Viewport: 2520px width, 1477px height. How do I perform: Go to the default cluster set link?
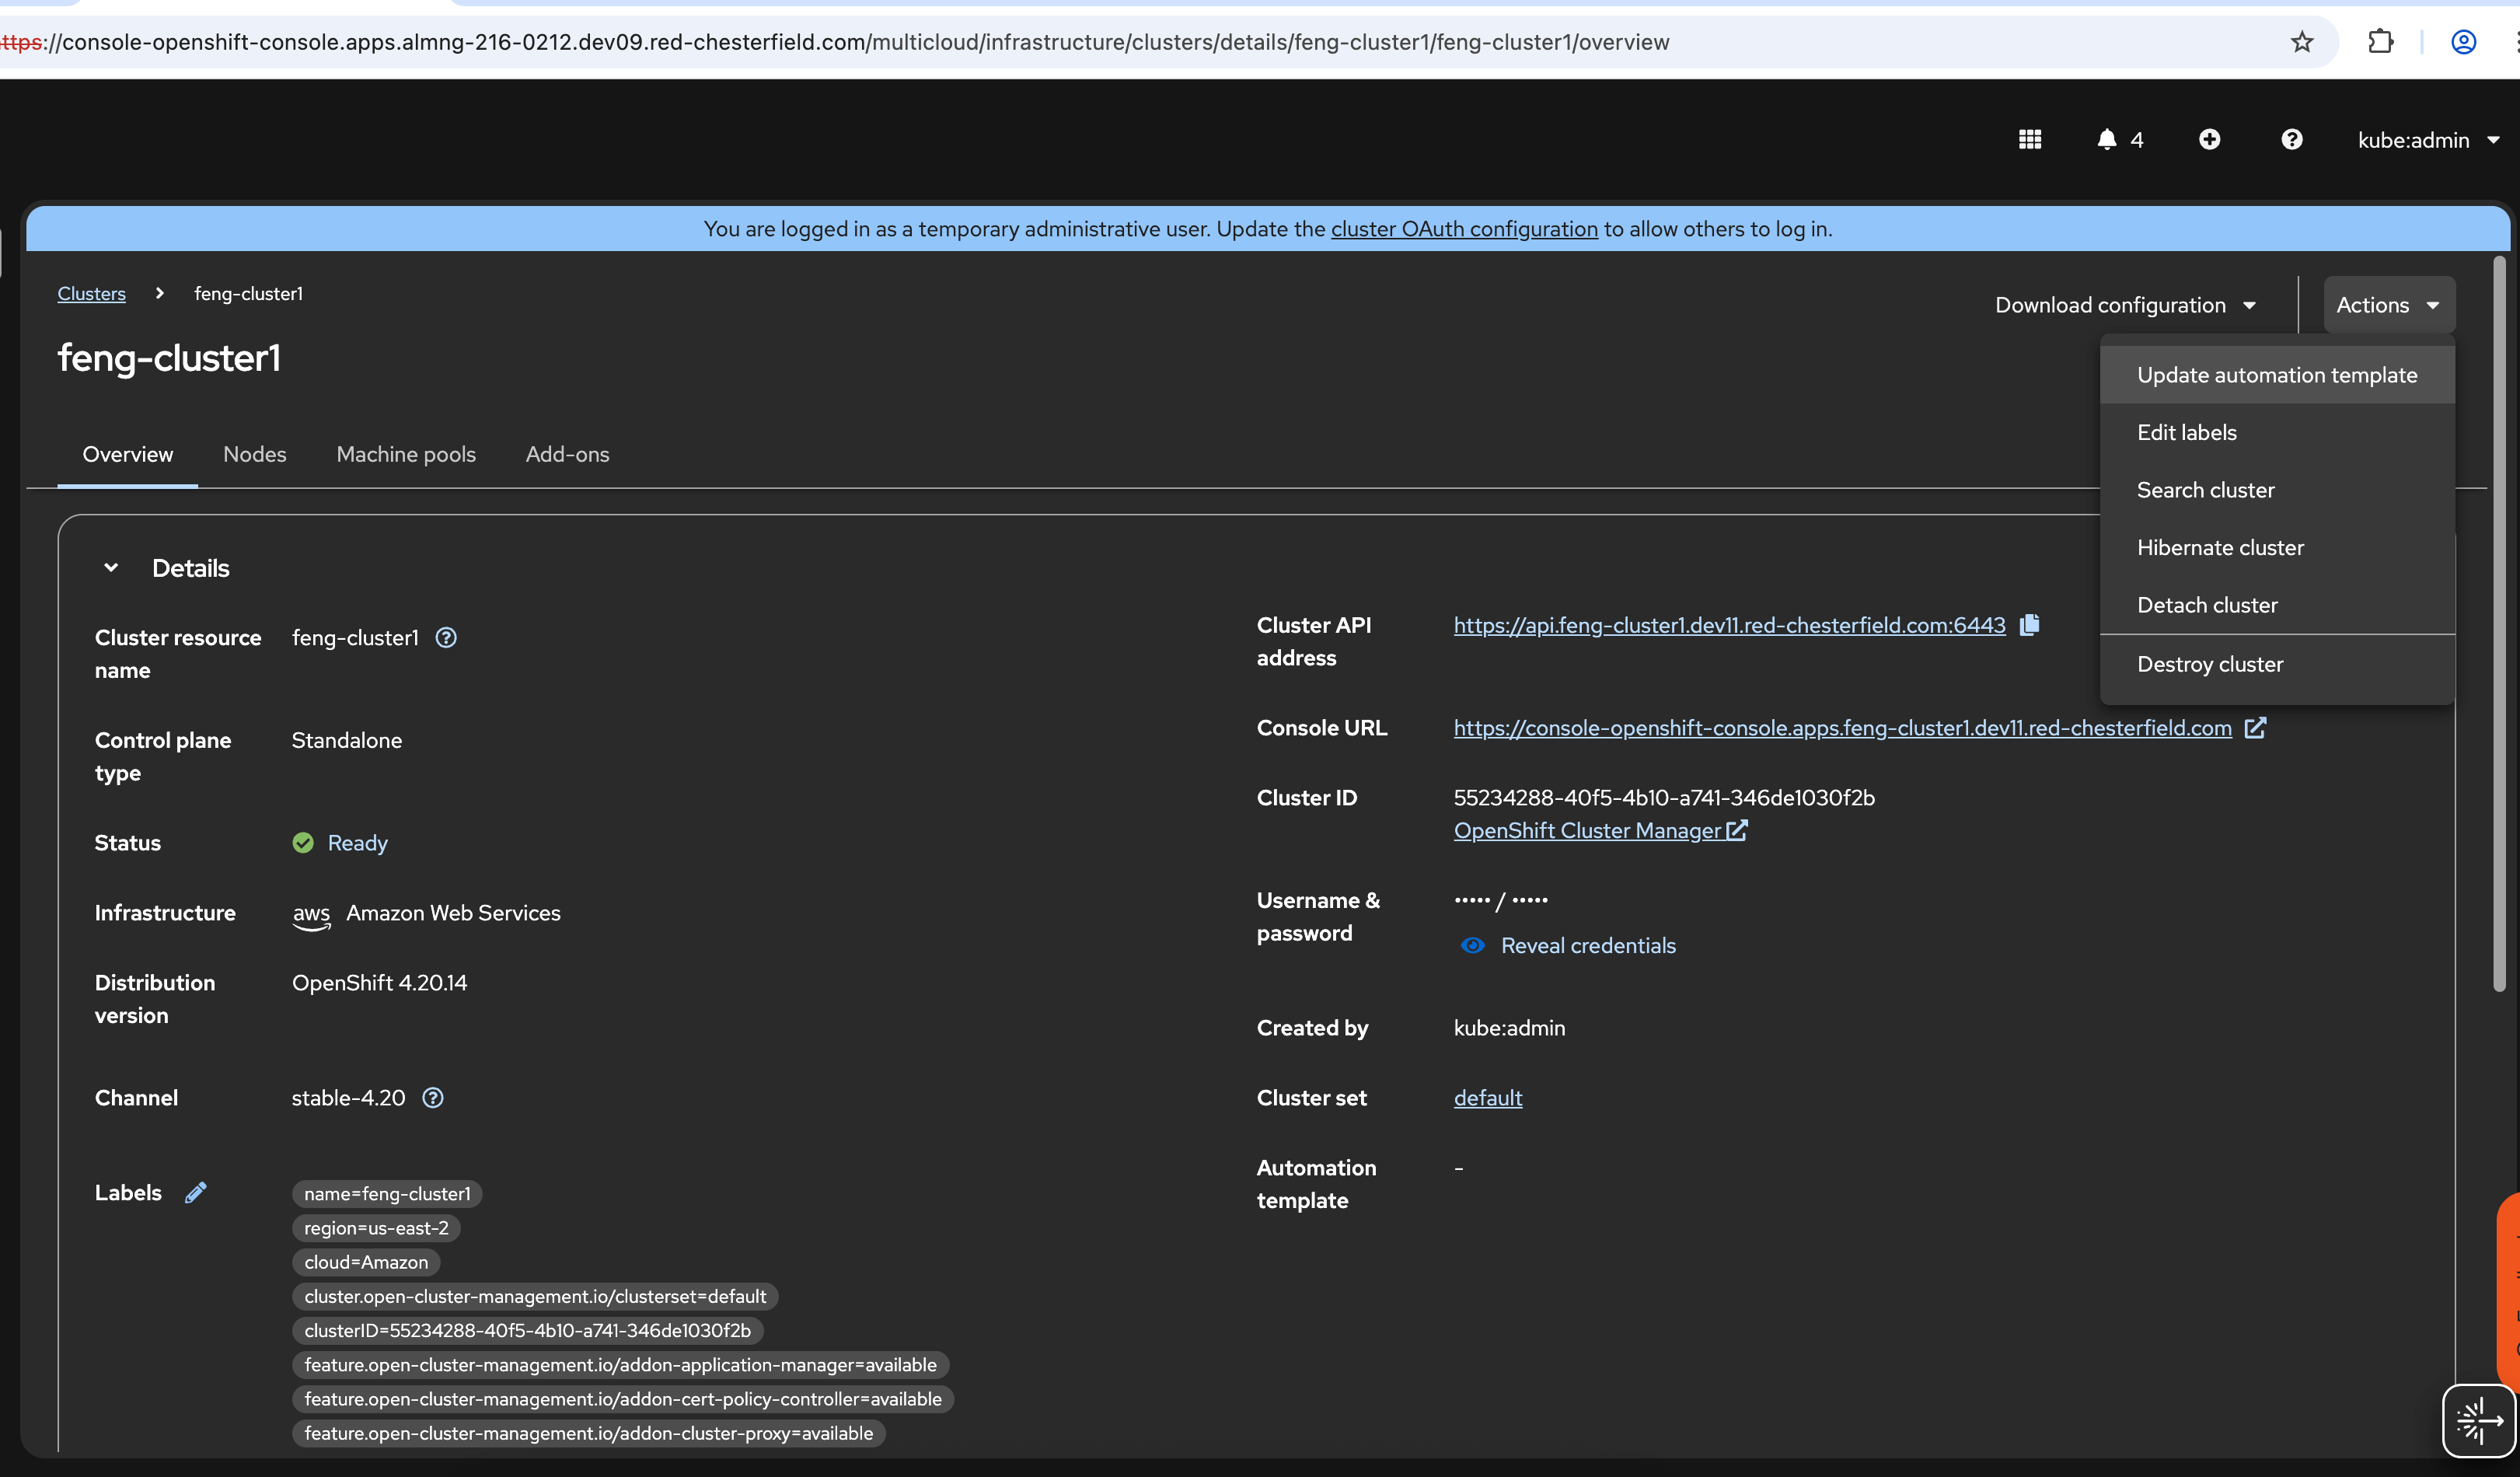click(1487, 1098)
